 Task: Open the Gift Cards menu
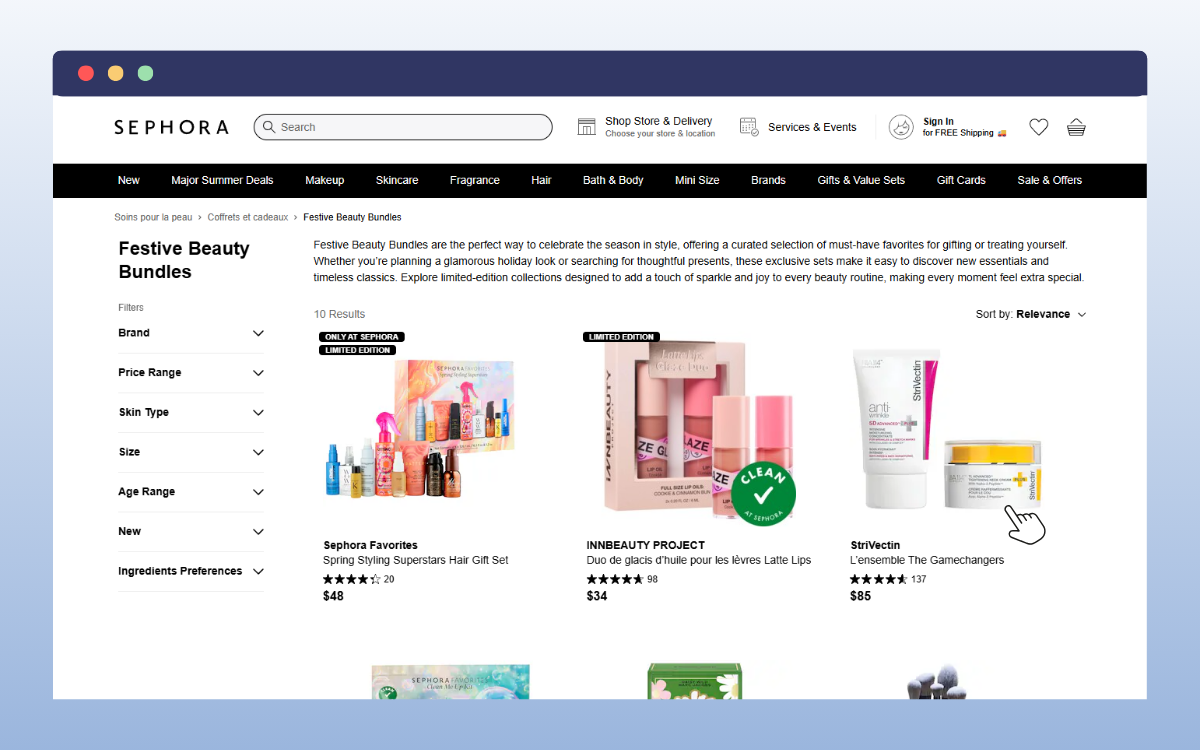tap(961, 180)
